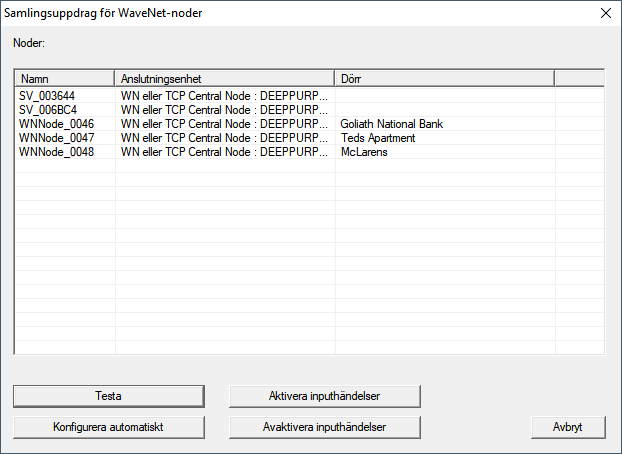Select the McLarens door cell
Image resolution: width=622 pixels, height=454 pixels.
[364, 152]
